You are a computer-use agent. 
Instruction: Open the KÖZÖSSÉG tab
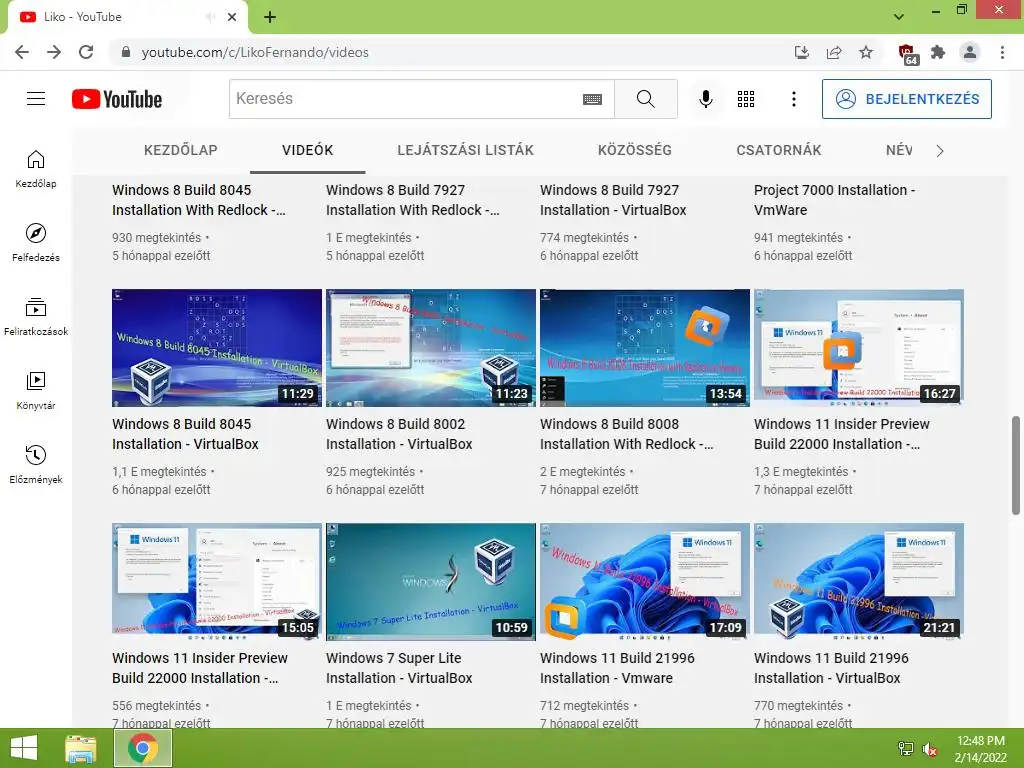click(x=635, y=150)
